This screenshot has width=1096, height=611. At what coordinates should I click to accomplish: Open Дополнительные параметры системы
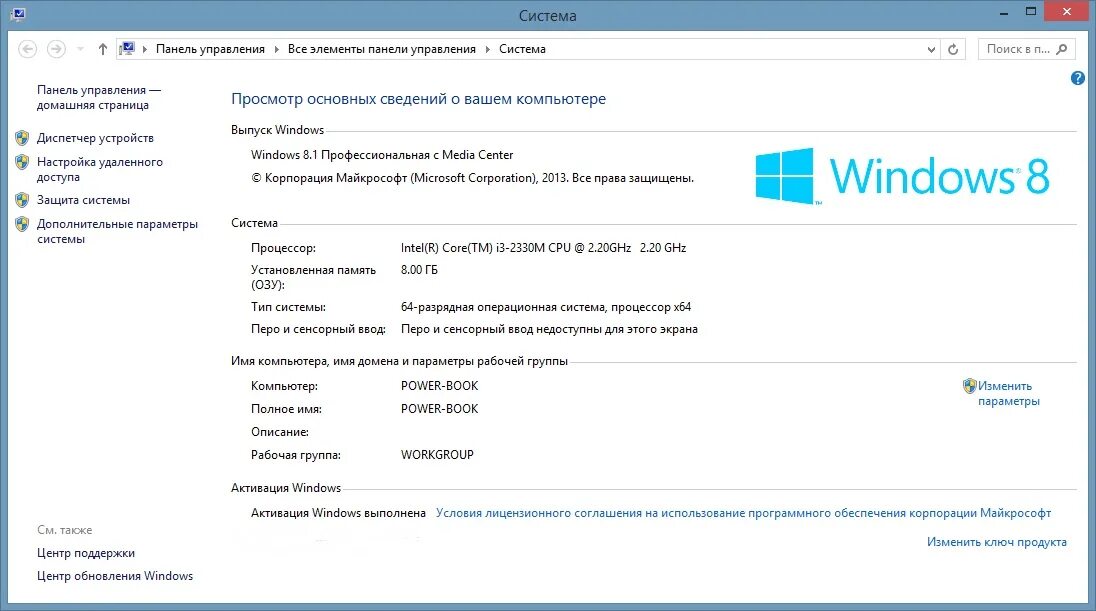click(117, 231)
